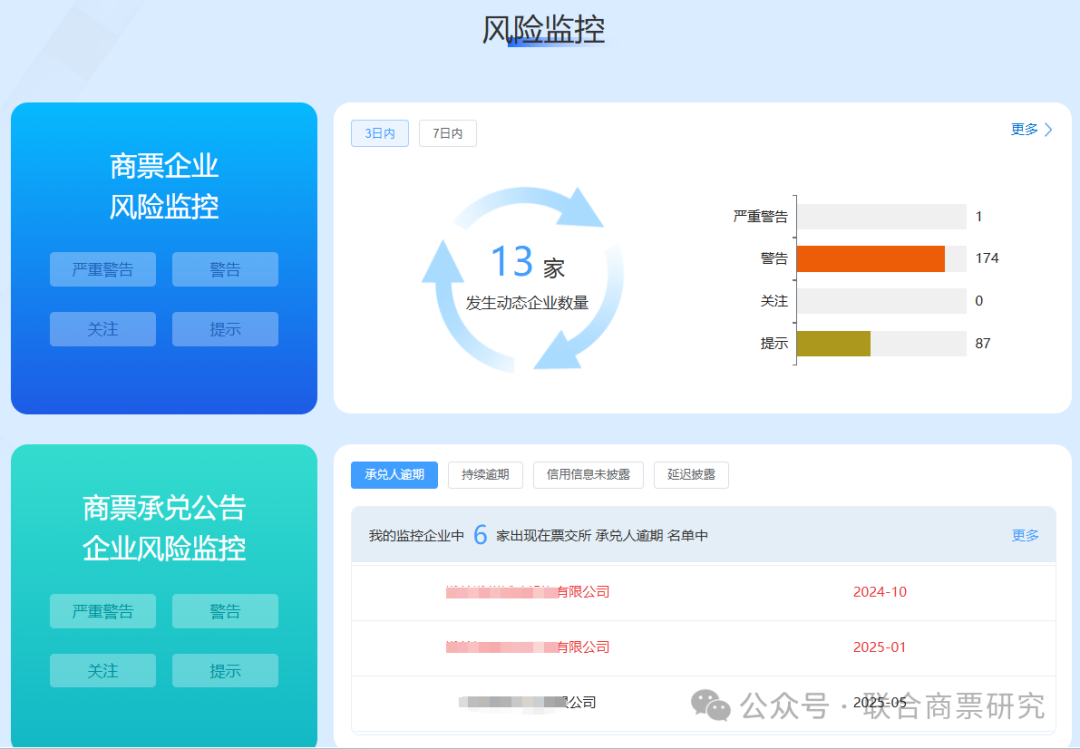Switch to the 7日内 time filter
1080x749 pixels.
point(447,134)
